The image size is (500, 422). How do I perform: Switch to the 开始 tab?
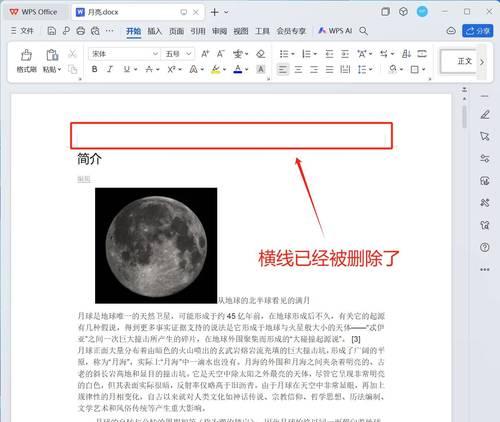click(133, 31)
